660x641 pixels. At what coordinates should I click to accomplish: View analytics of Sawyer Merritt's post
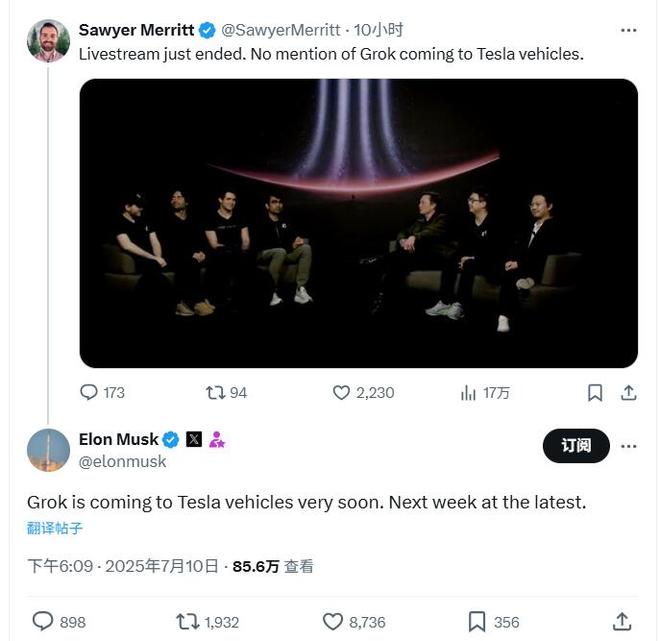pos(468,393)
